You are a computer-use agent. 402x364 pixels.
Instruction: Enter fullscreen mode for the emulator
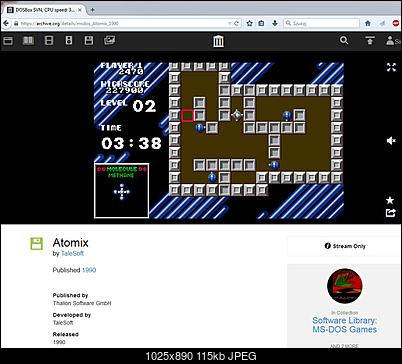tap(391, 67)
